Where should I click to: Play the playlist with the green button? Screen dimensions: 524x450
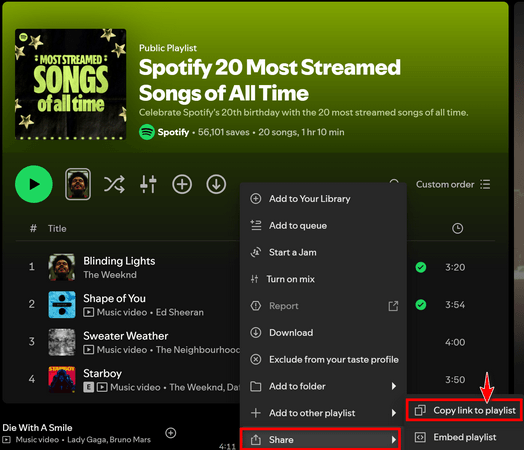(x=34, y=184)
